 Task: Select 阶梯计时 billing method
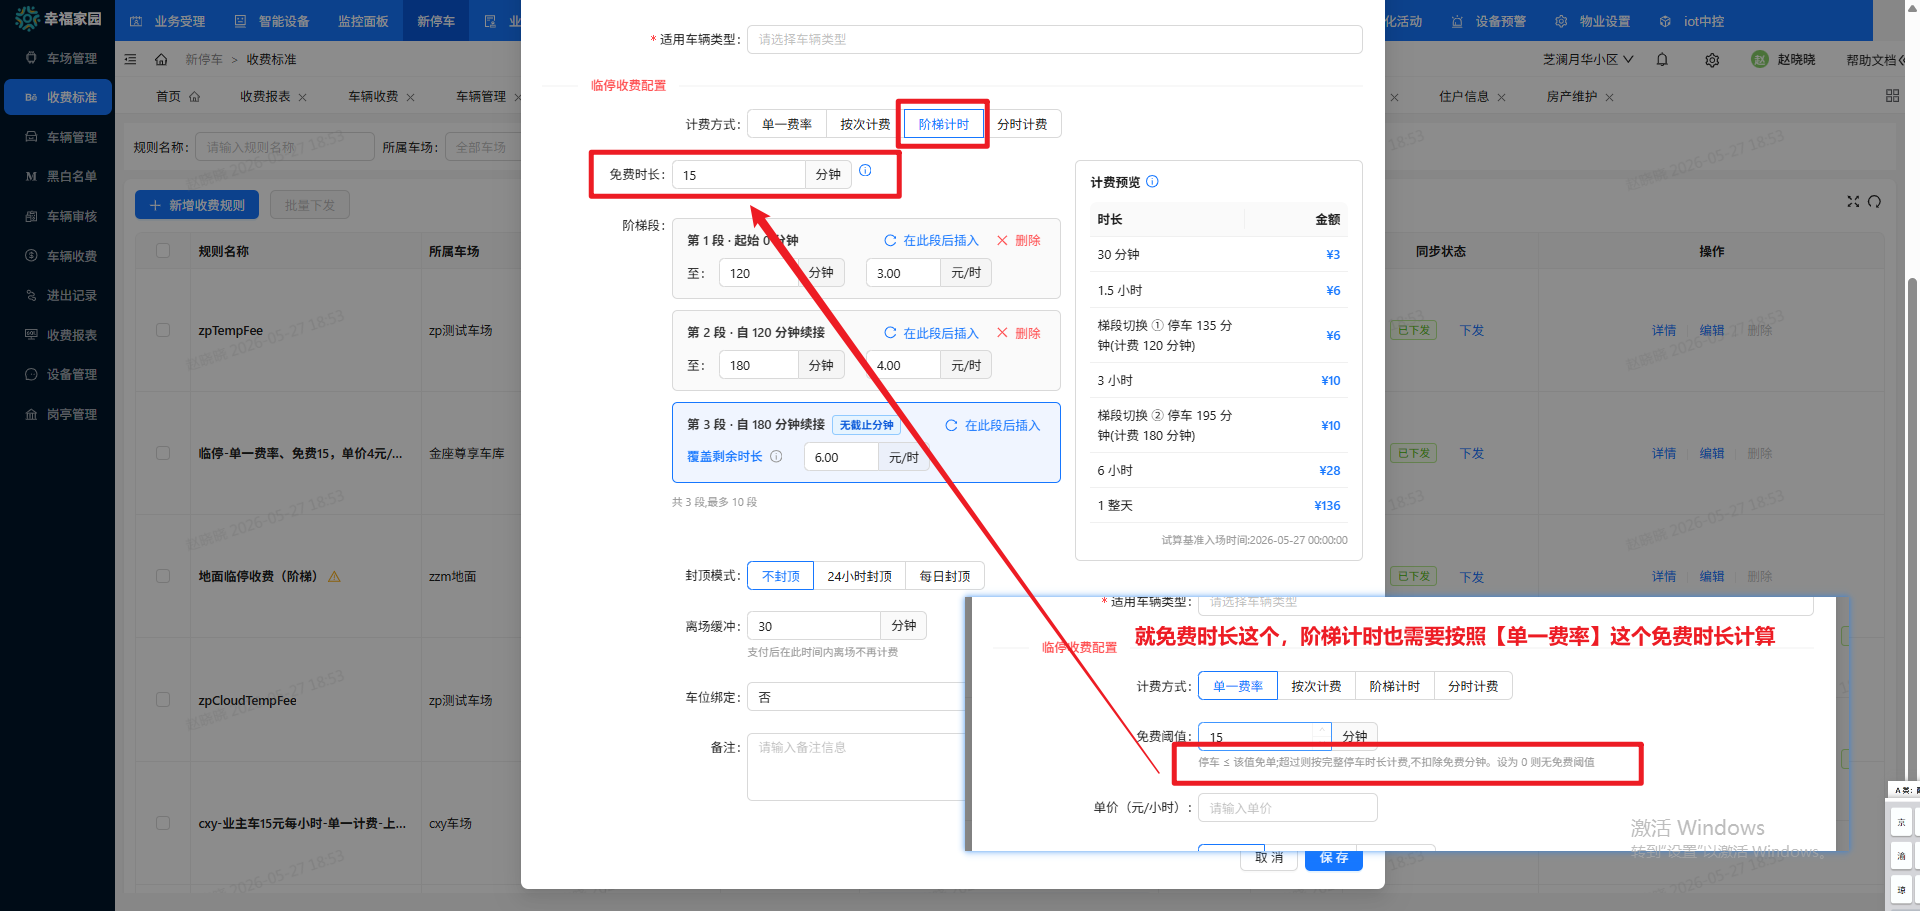[x=943, y=124]
